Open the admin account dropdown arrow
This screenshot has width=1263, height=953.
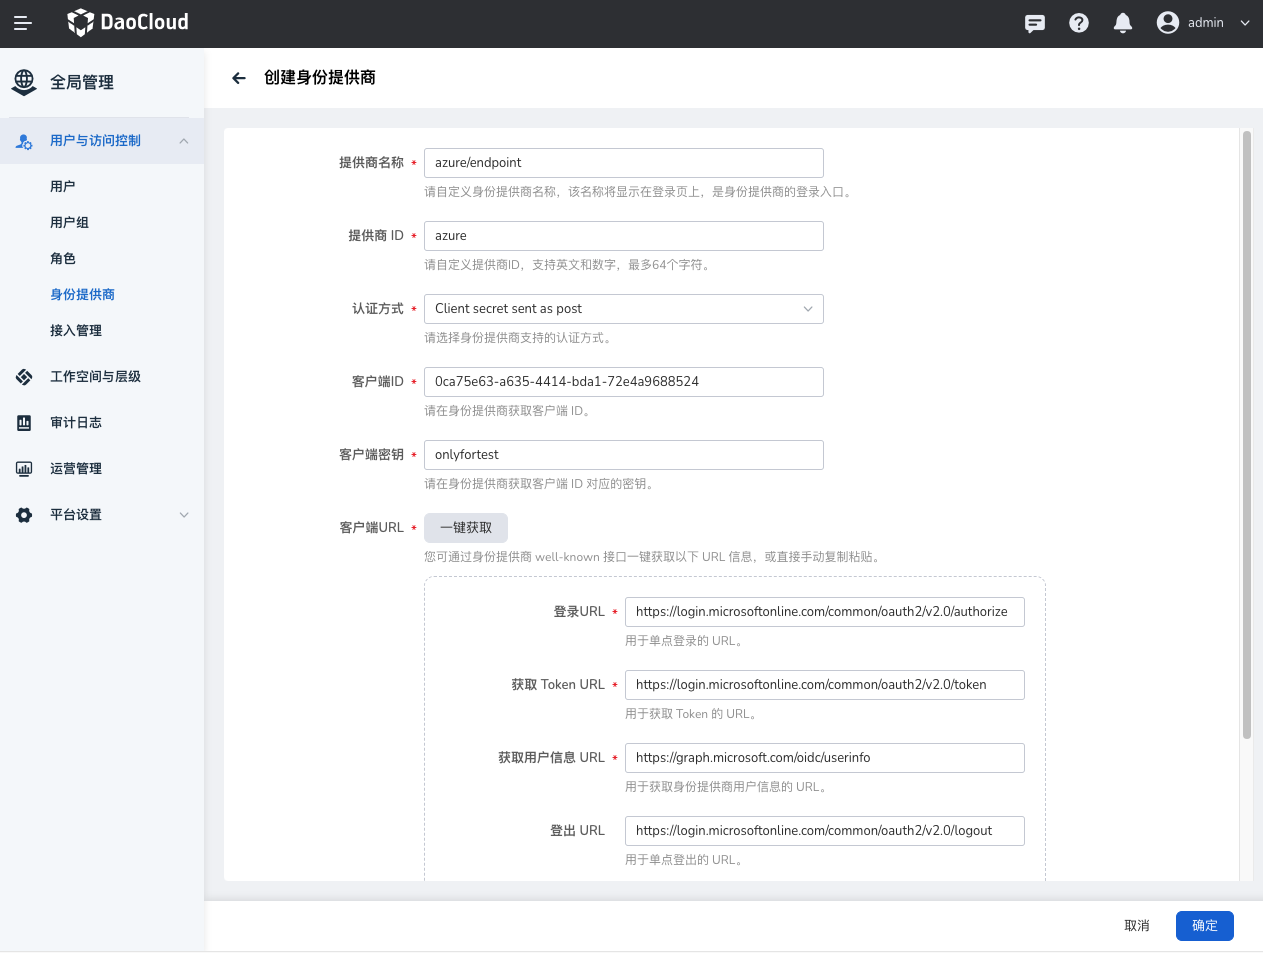1245,23
